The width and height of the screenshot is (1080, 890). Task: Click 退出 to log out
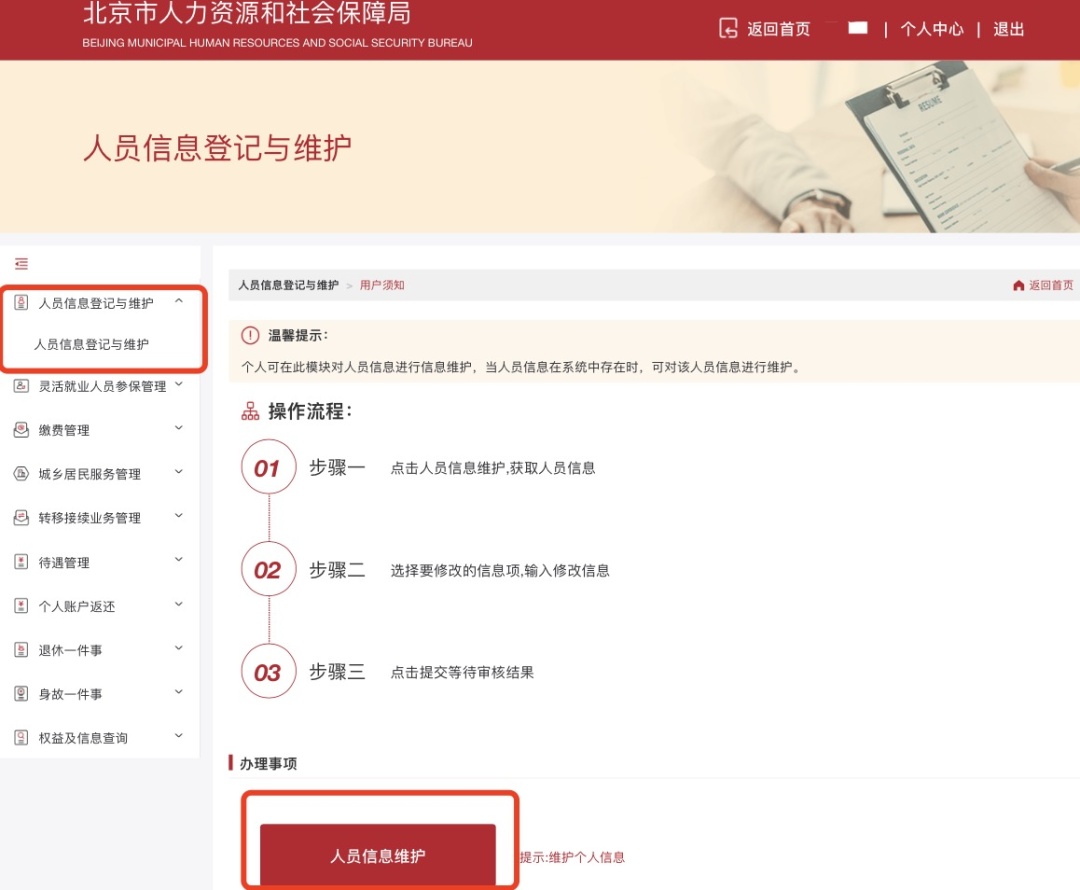point(1007,29)
